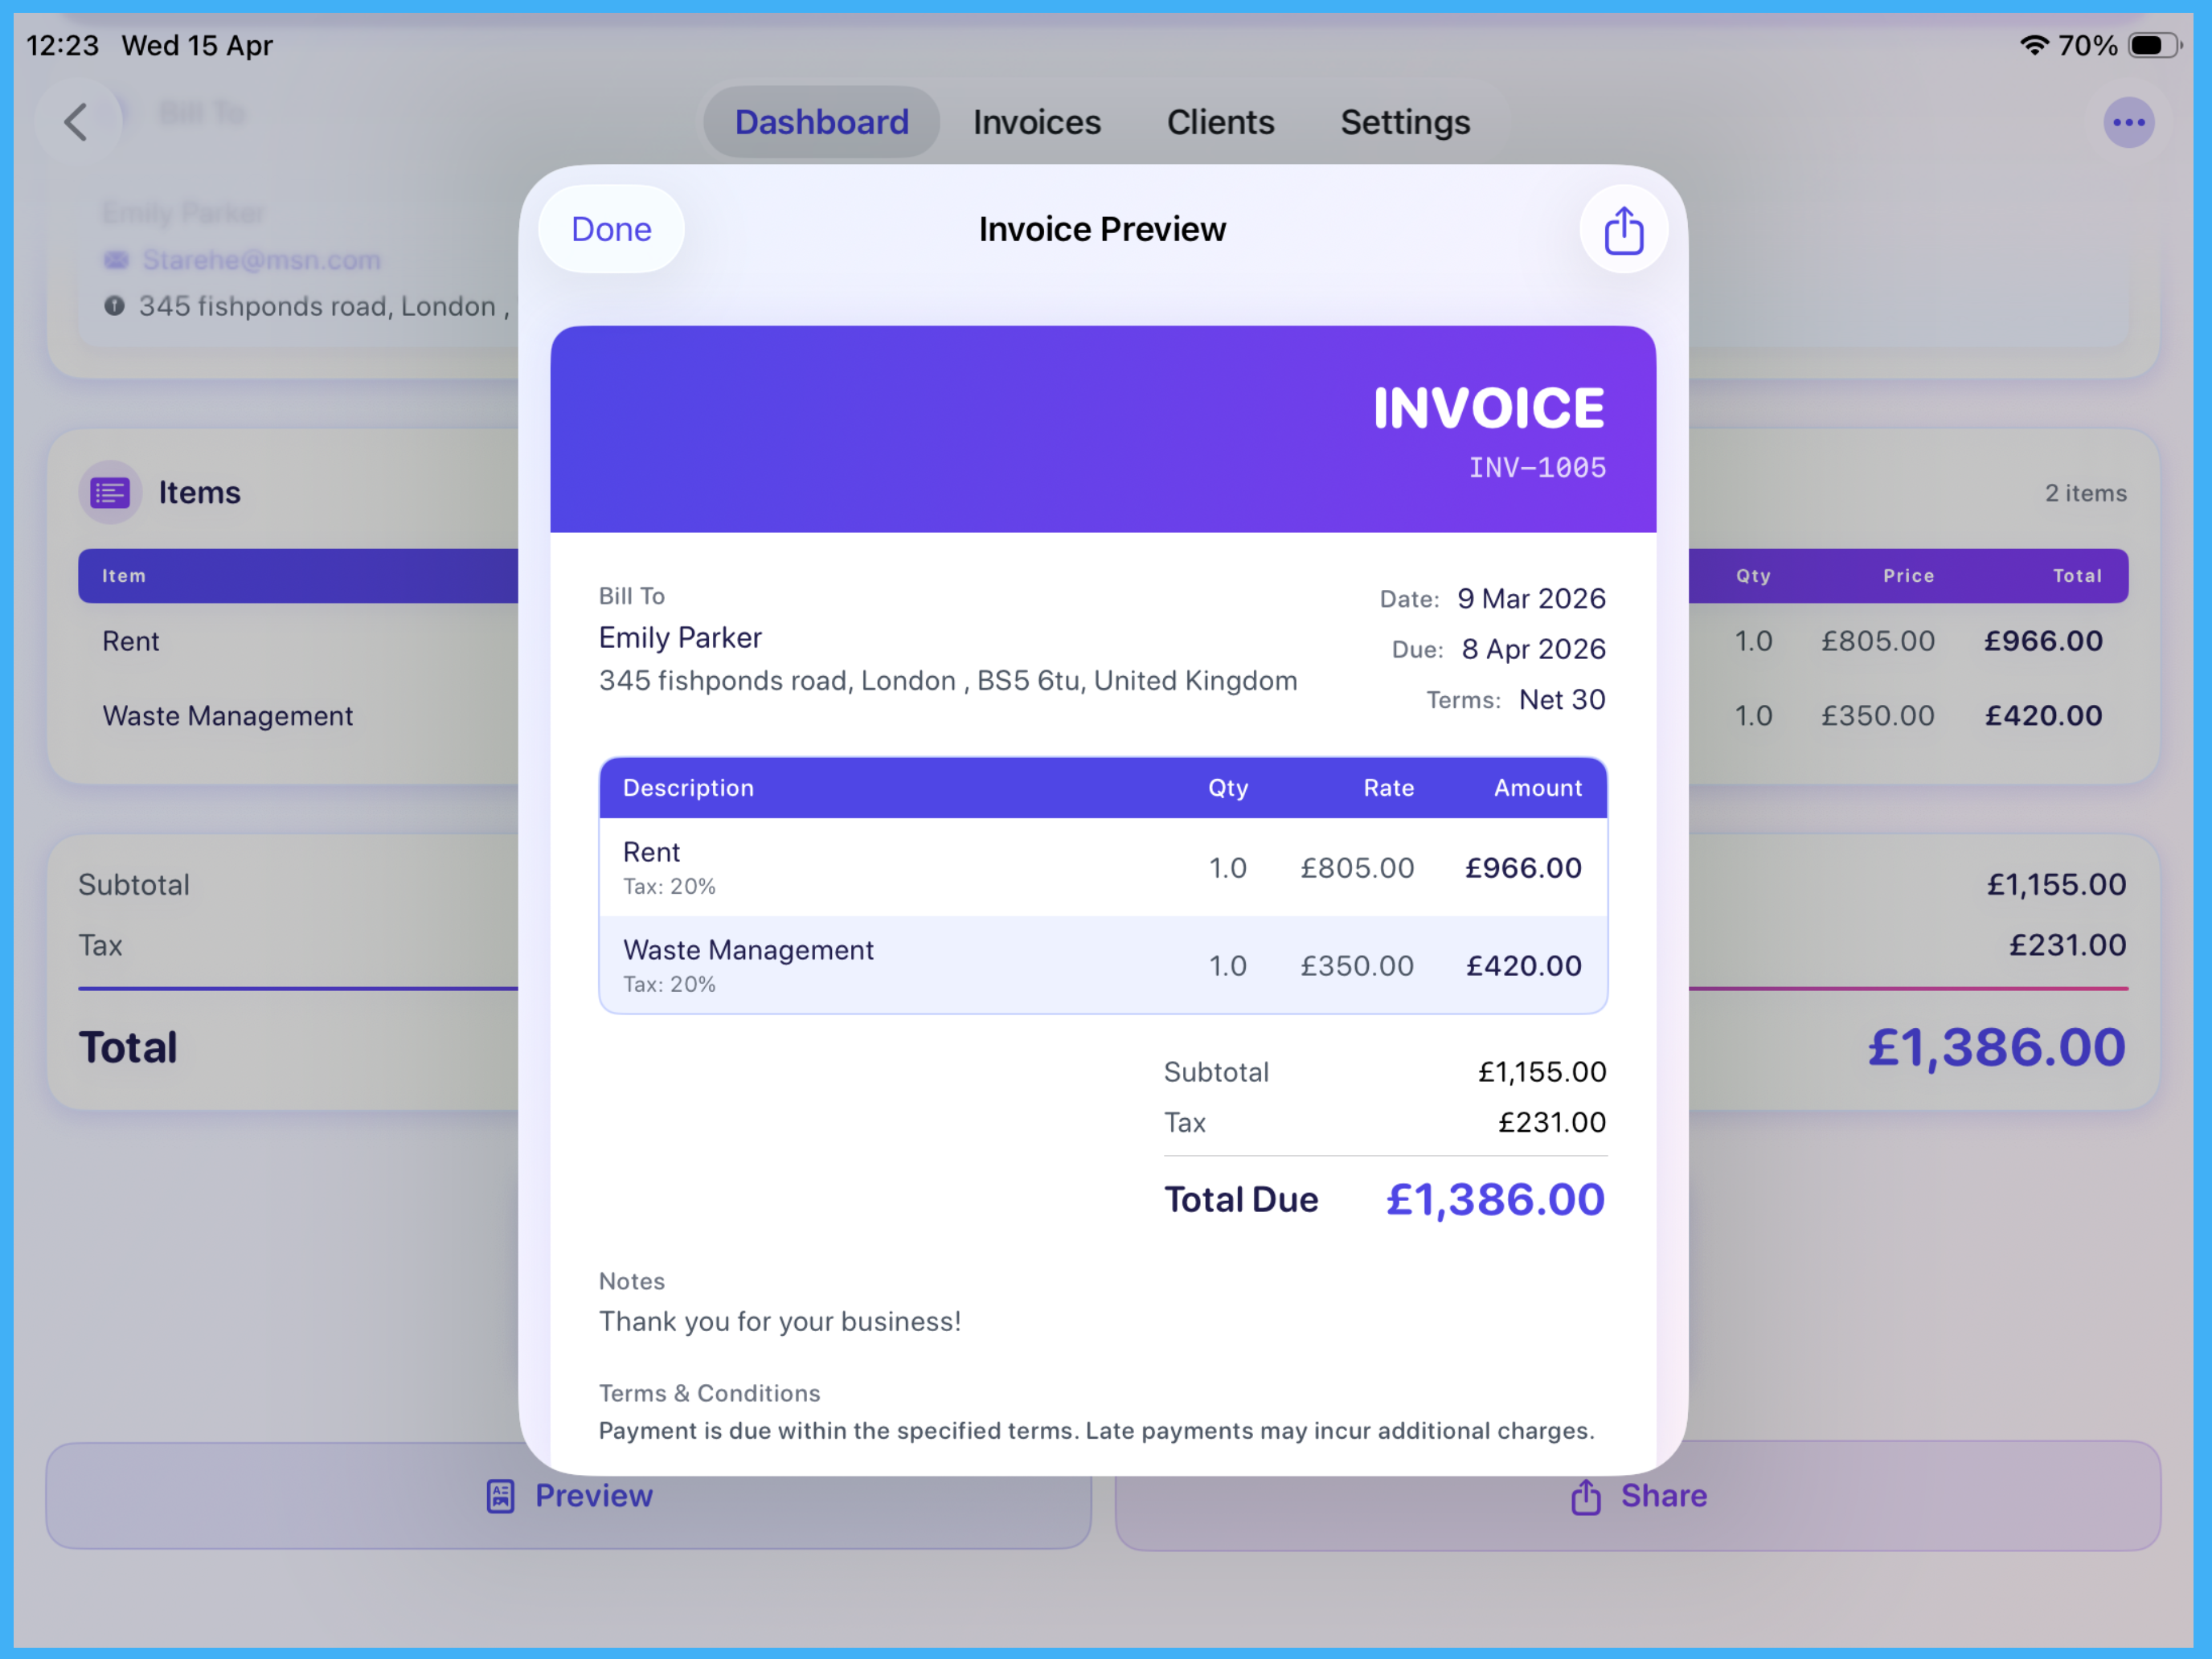Select the payment terms paragraph text

pyautogui.click(x=1096, y=1431)
